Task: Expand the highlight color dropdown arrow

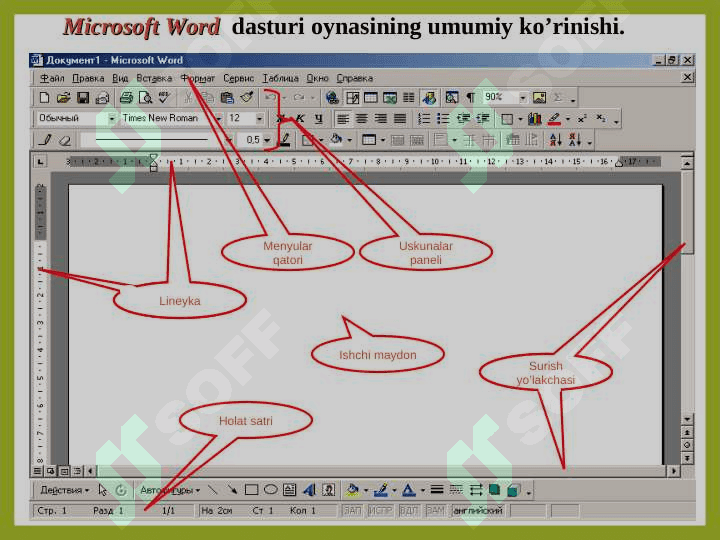Action: coord(568,119)
